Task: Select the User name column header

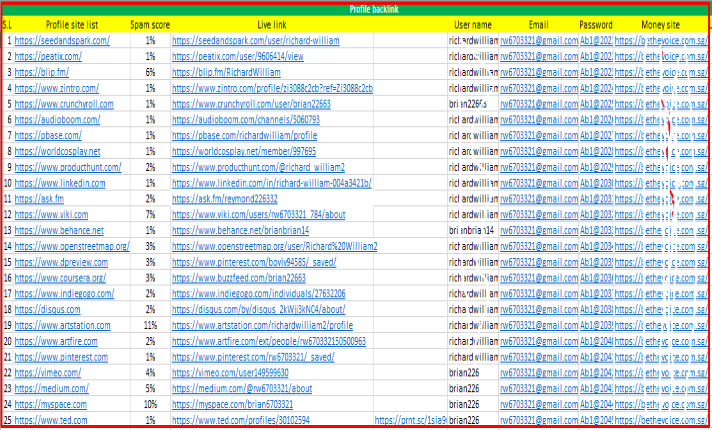Action: click(x=472, y=23)
